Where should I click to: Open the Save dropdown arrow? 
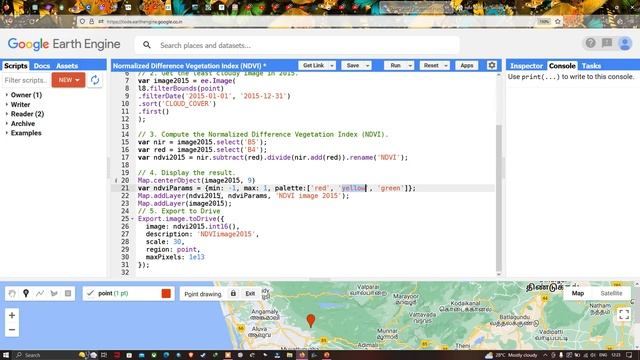(367, 65)
